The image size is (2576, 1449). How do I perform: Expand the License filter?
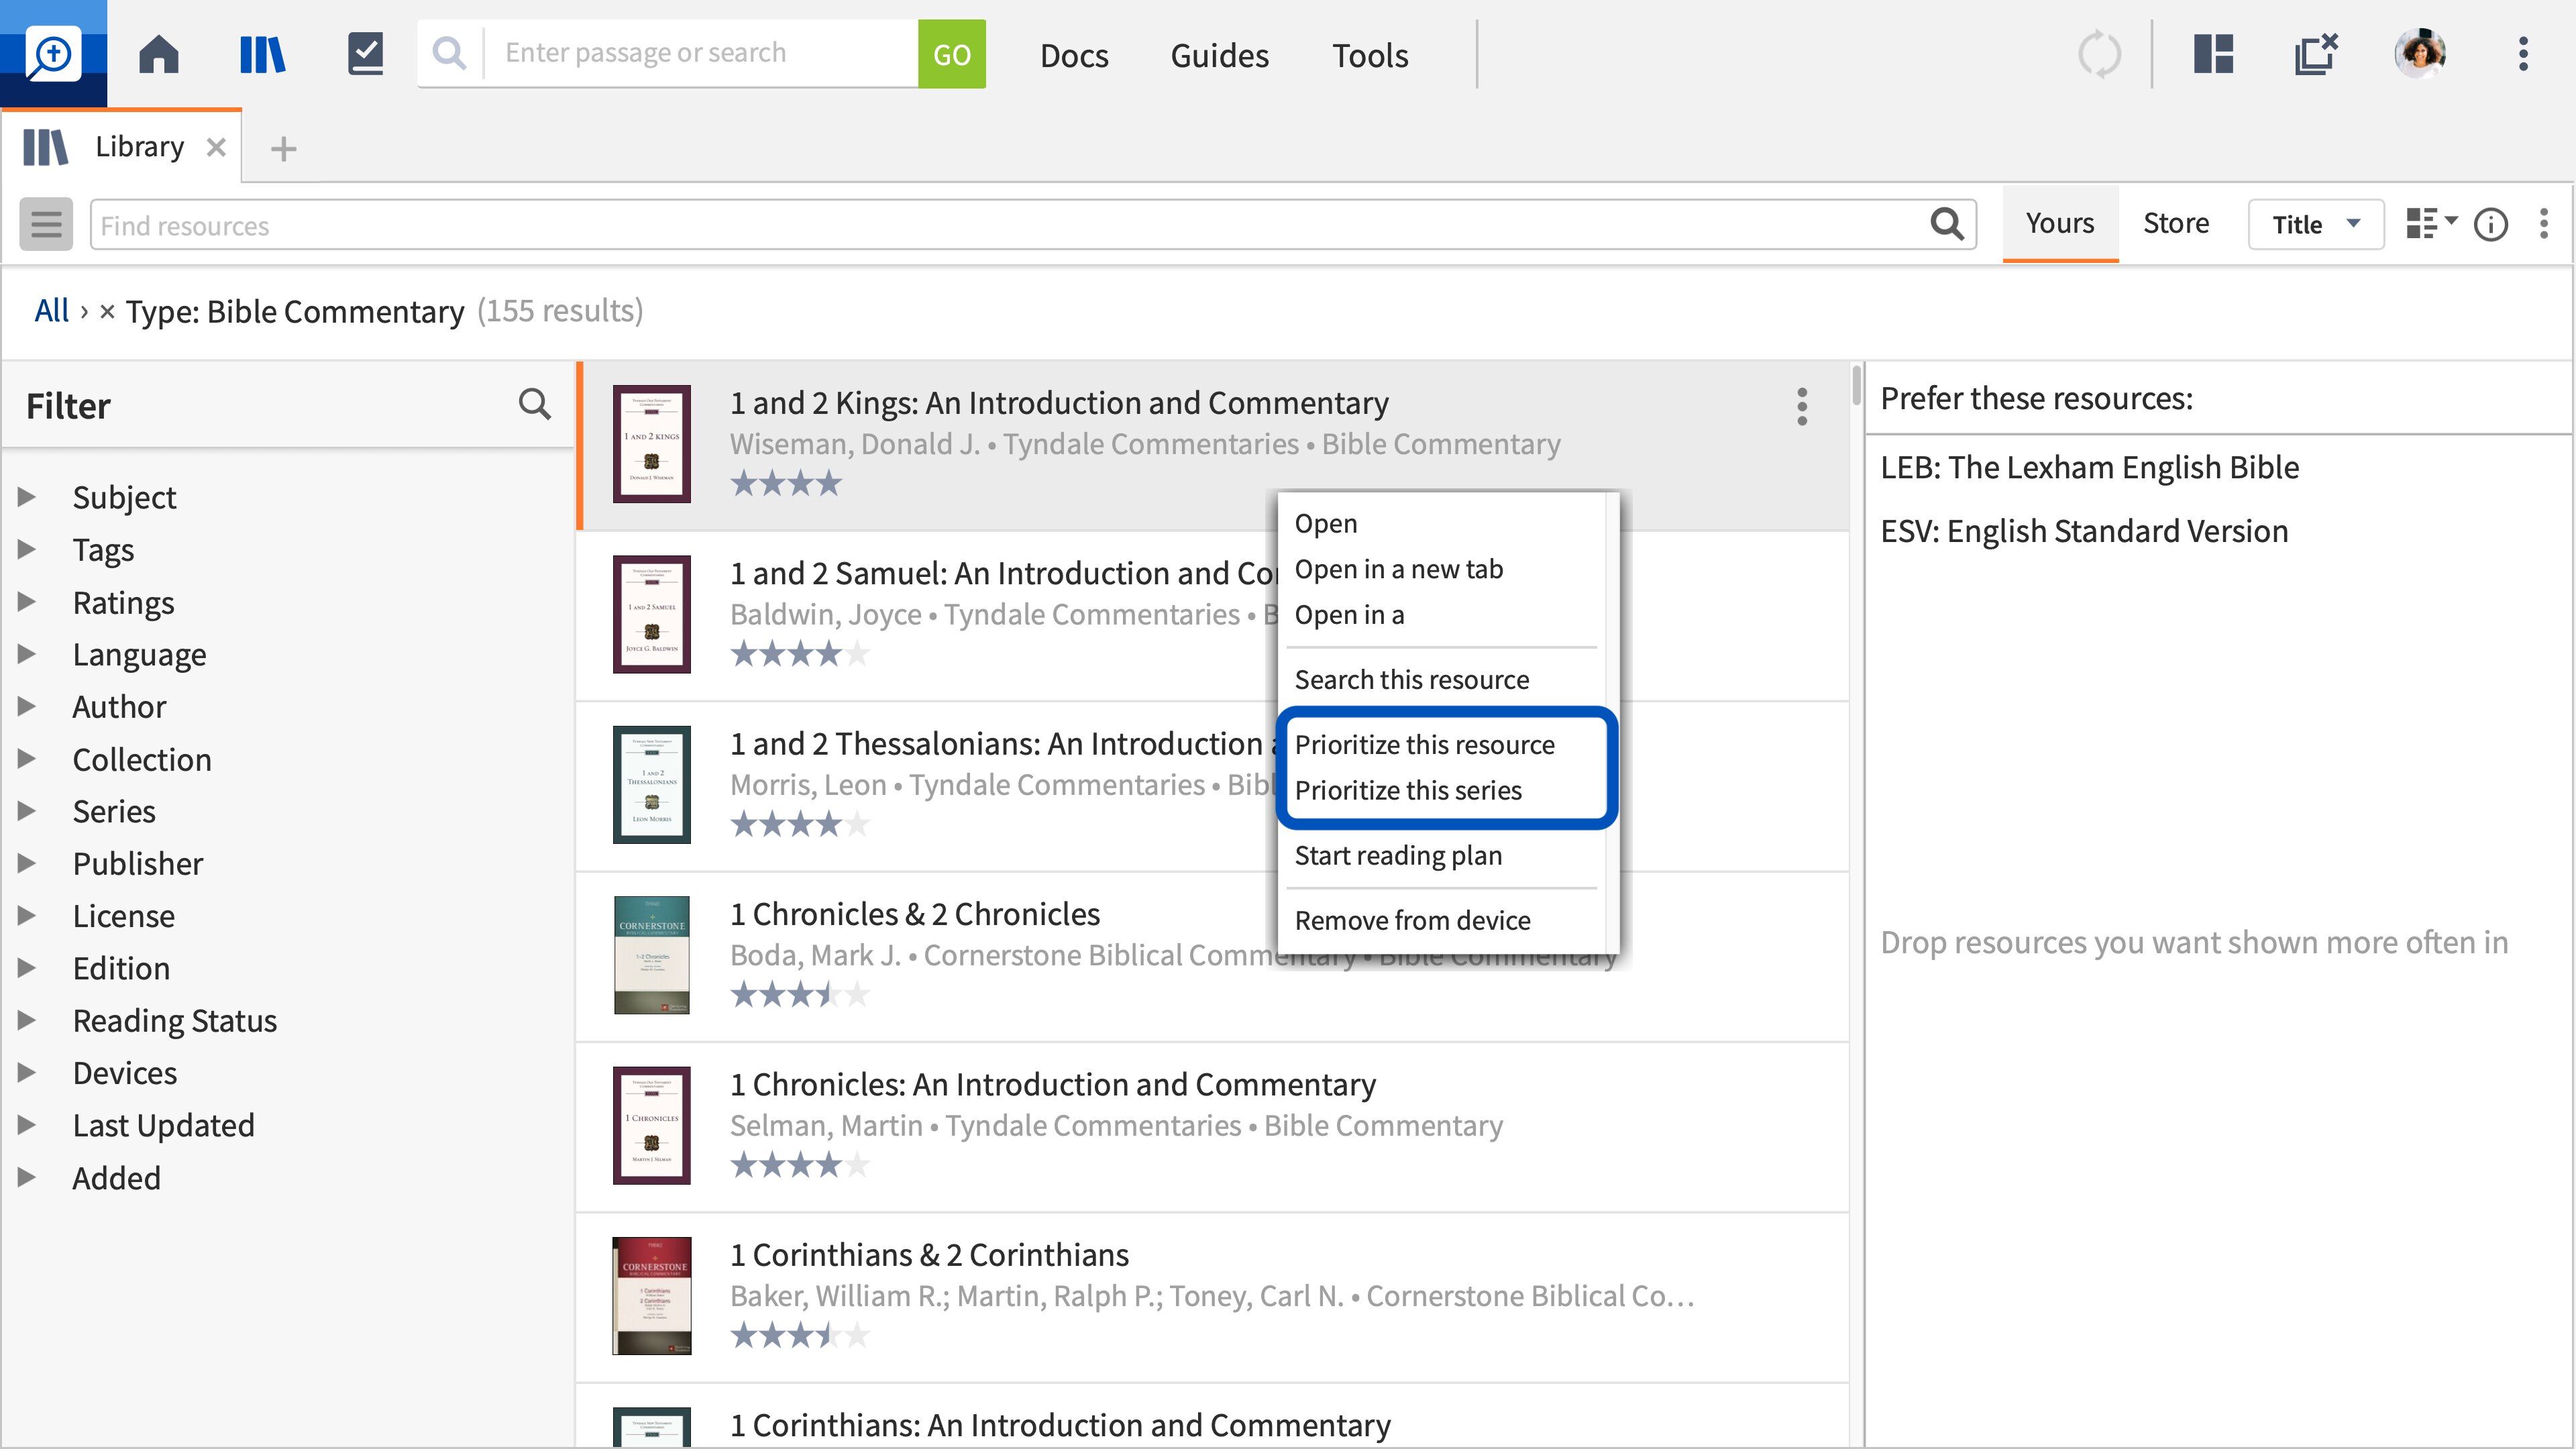coord(27,915)
